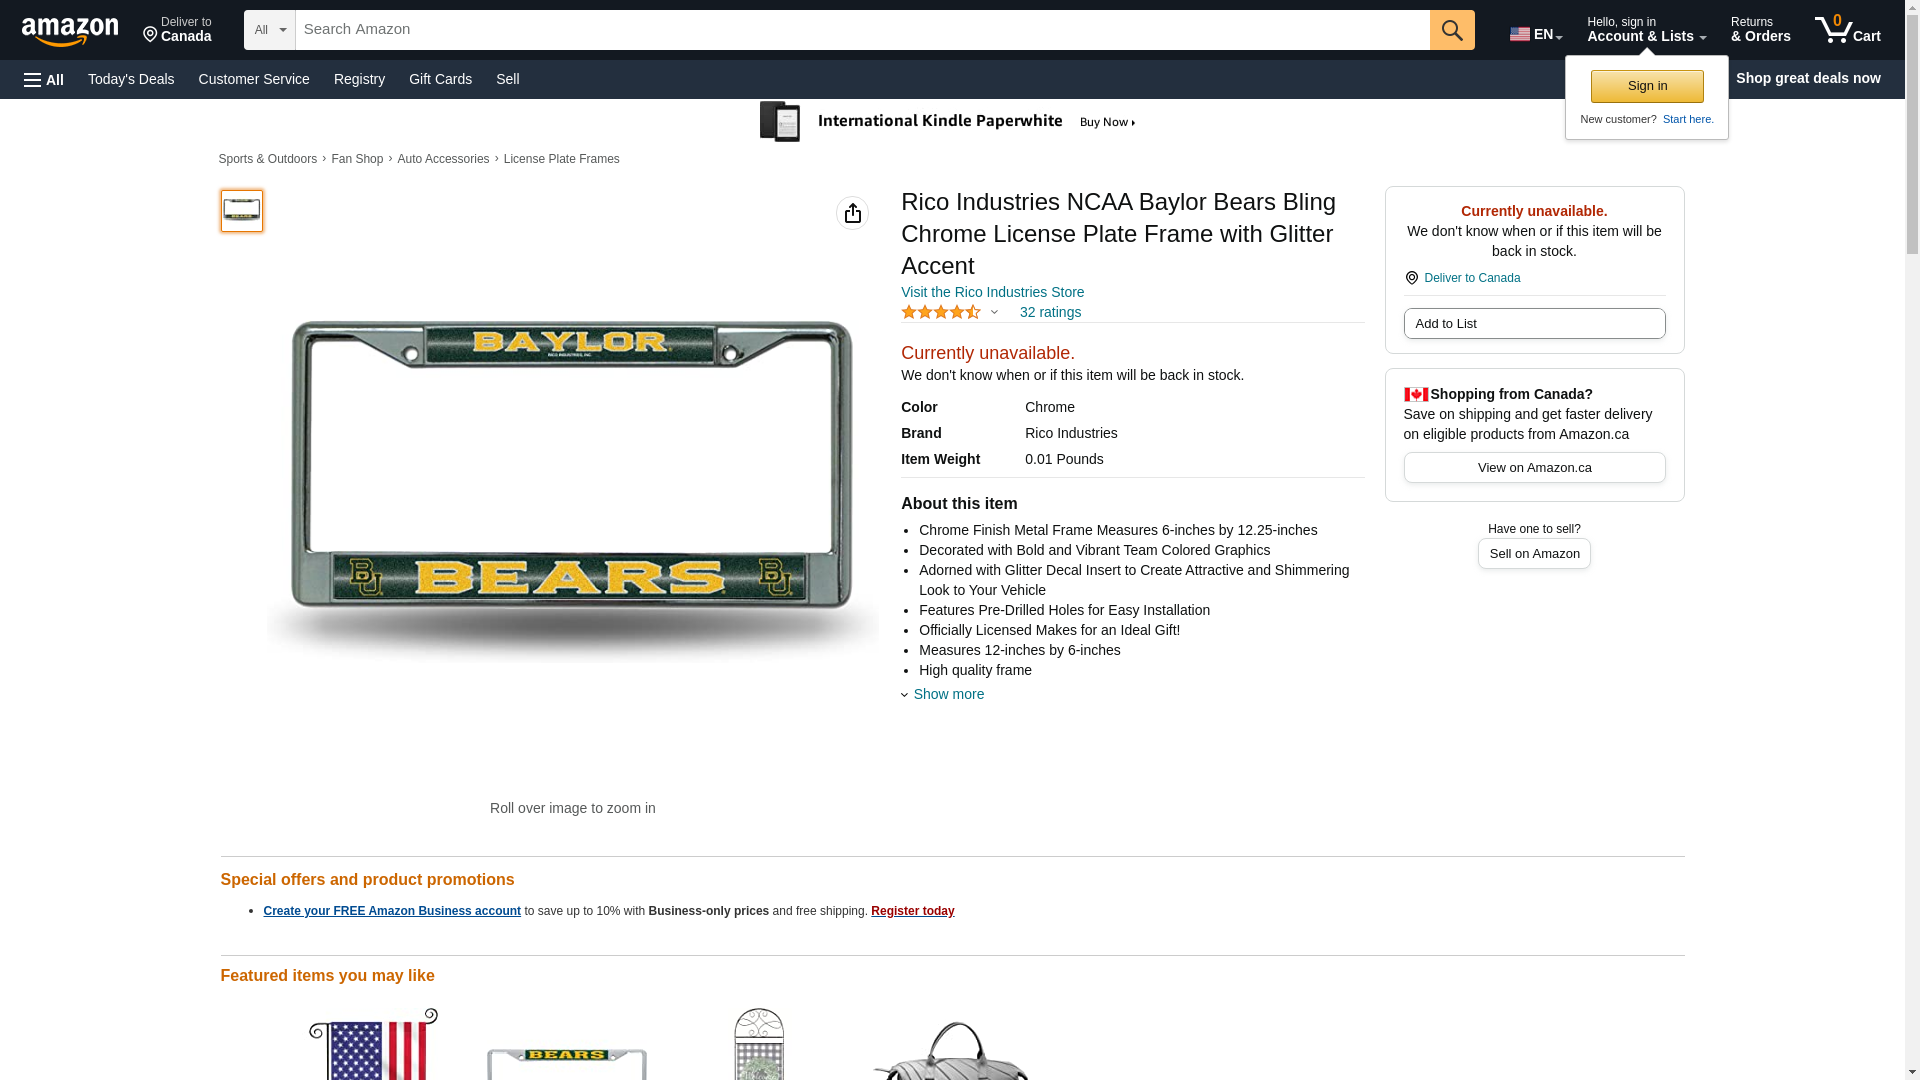1920x1080 pixels.
Task: Open the License Plate Frames breadcrumb
Action: tap(561, 159)
